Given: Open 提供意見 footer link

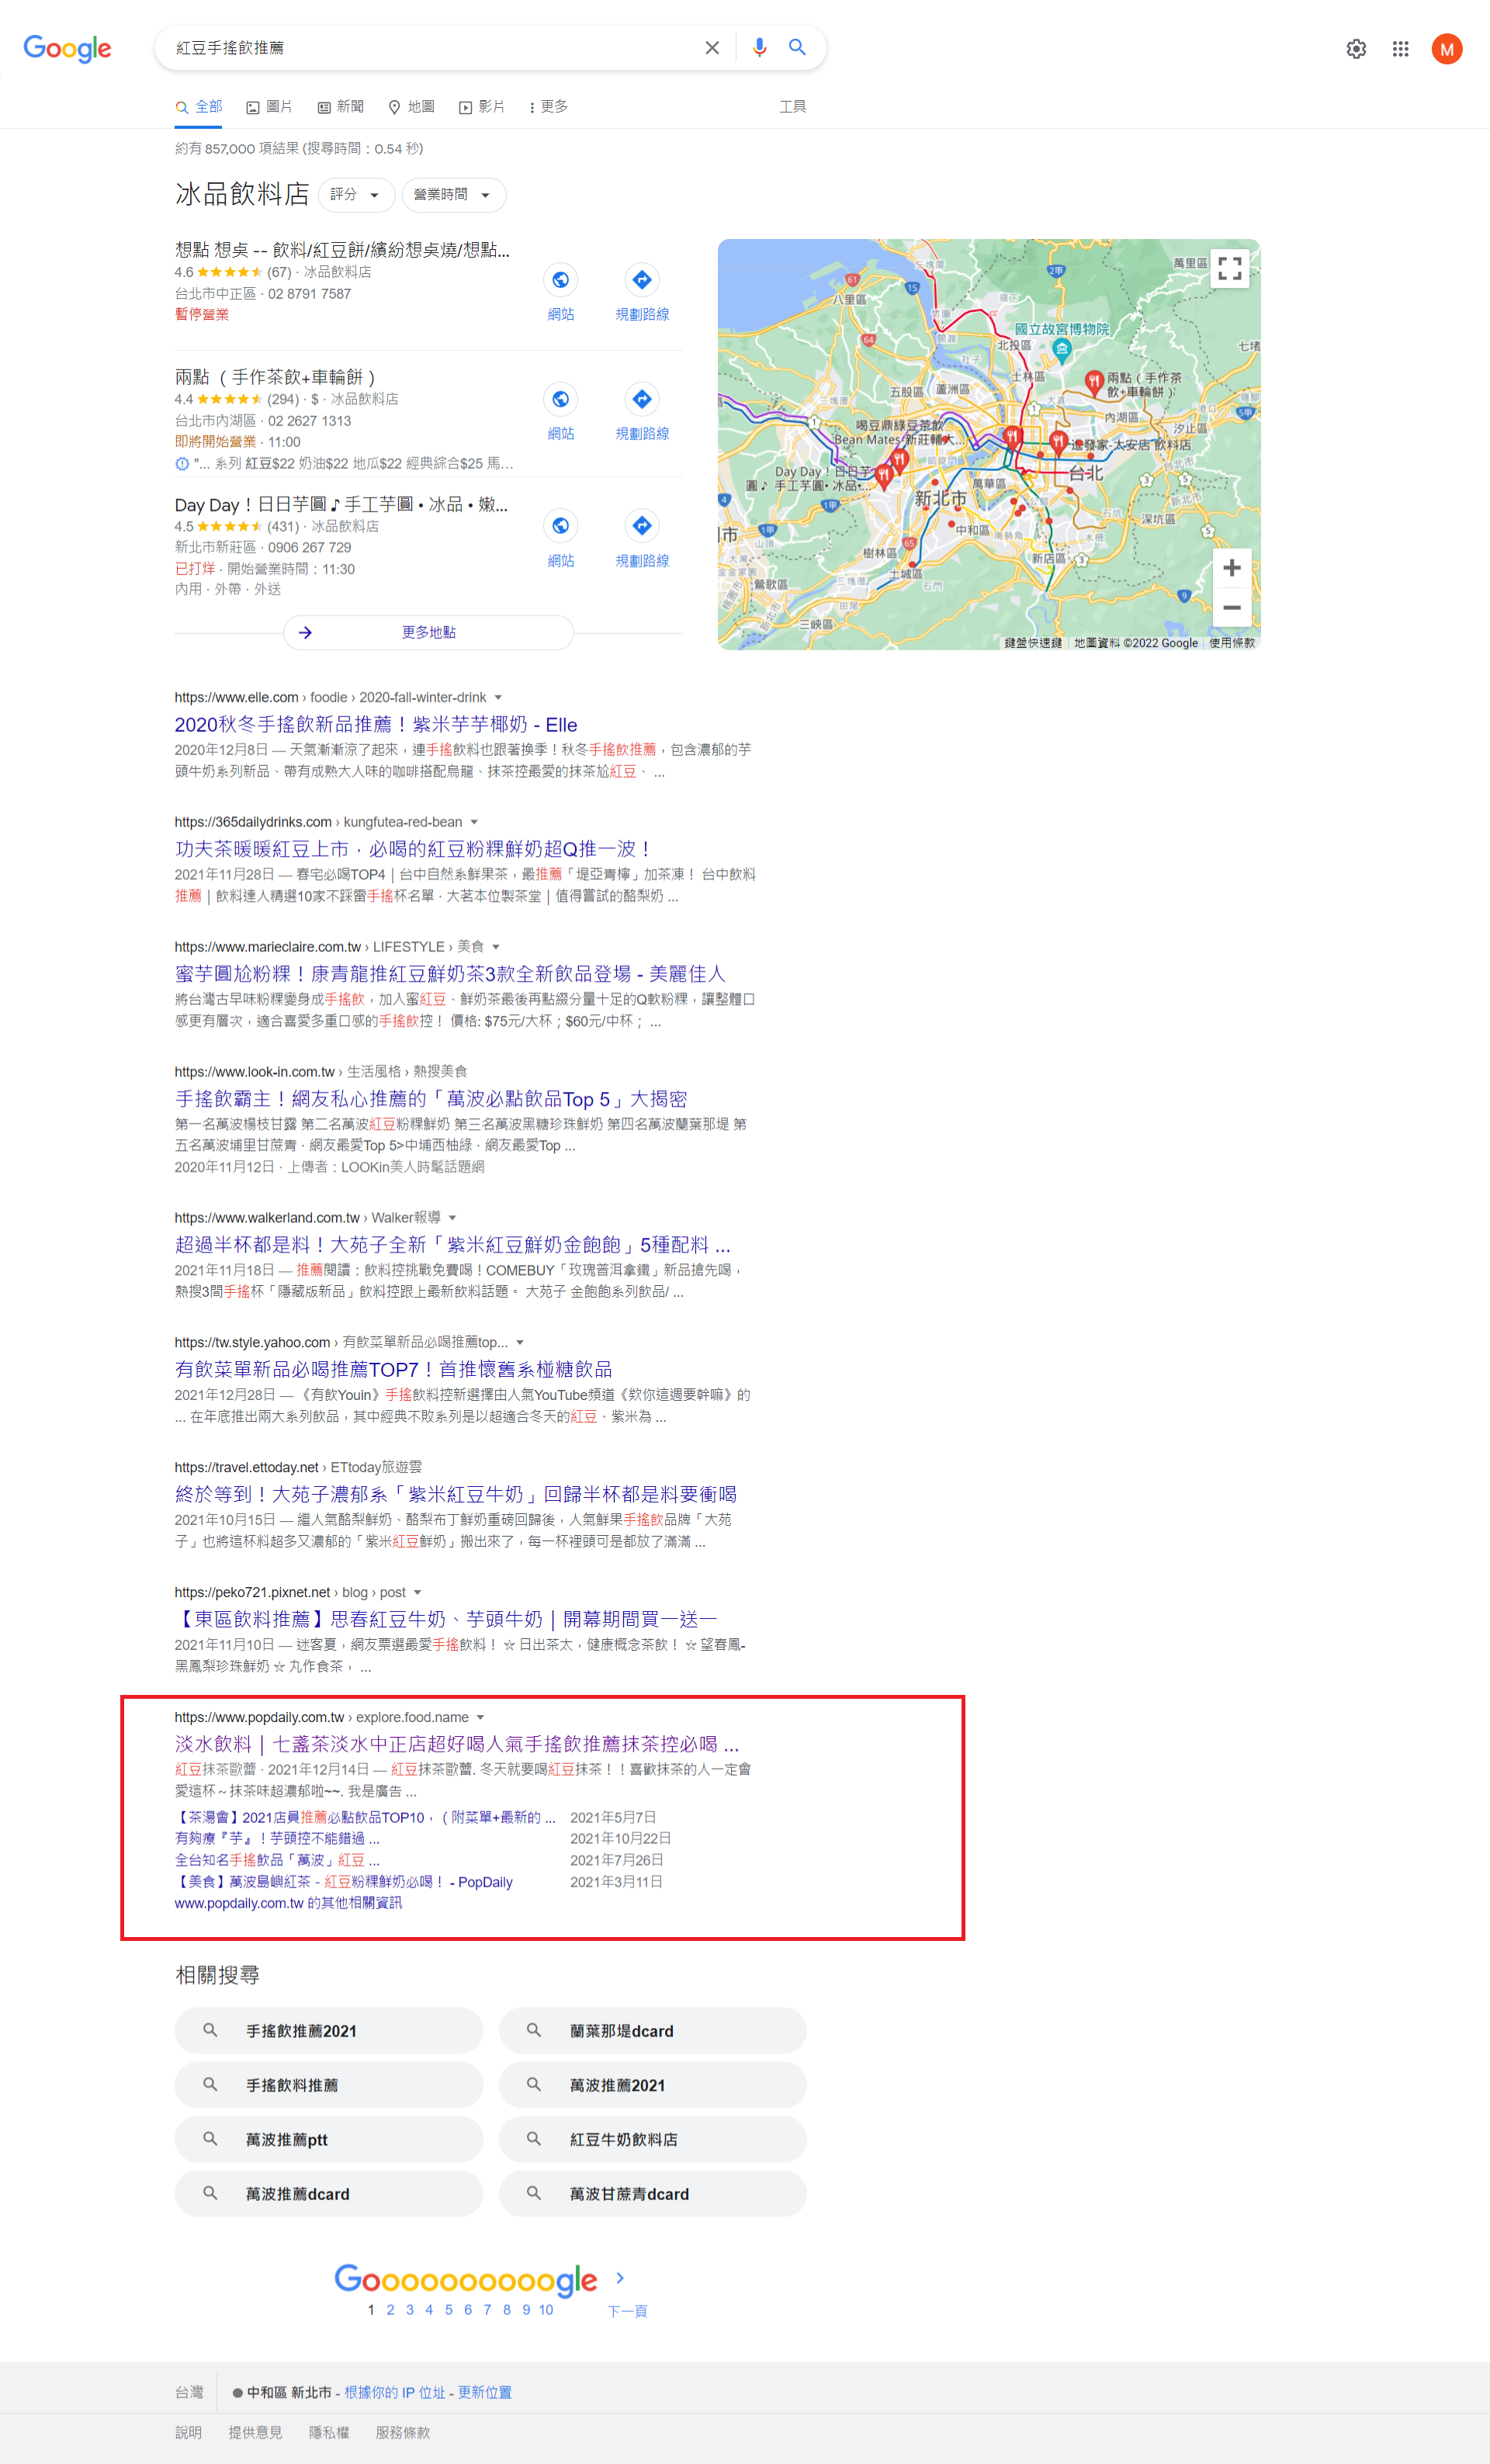Looking at the screenshot, I should coord(255,2433).
